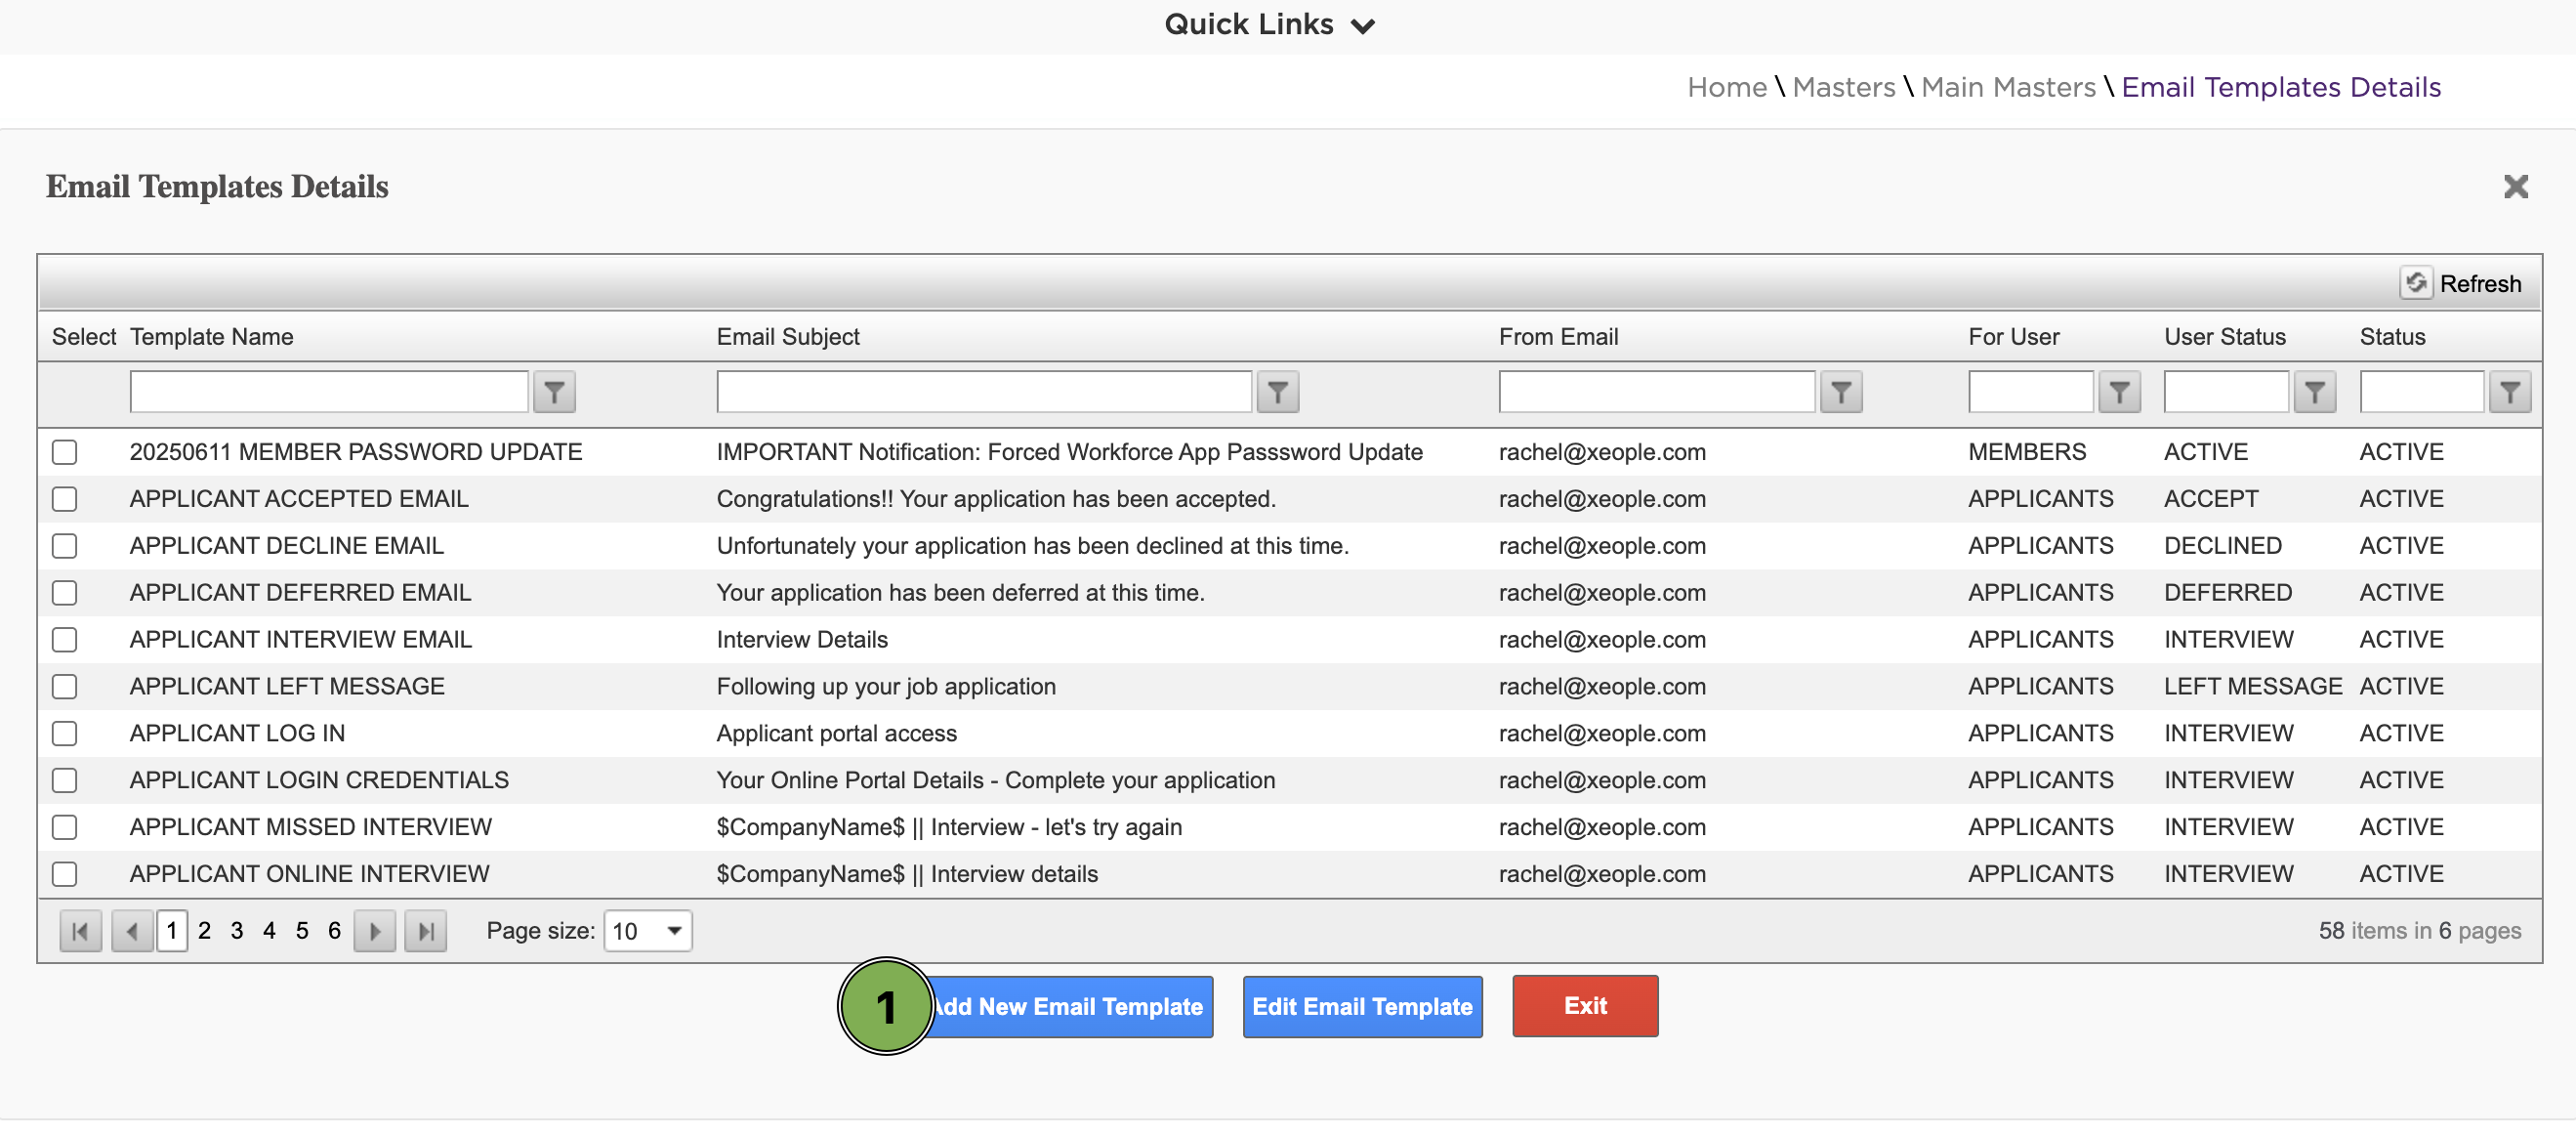Click '$CompanyName$ || Interview details' cell
Screen dimensions: 2576x1135
[907, 875]
